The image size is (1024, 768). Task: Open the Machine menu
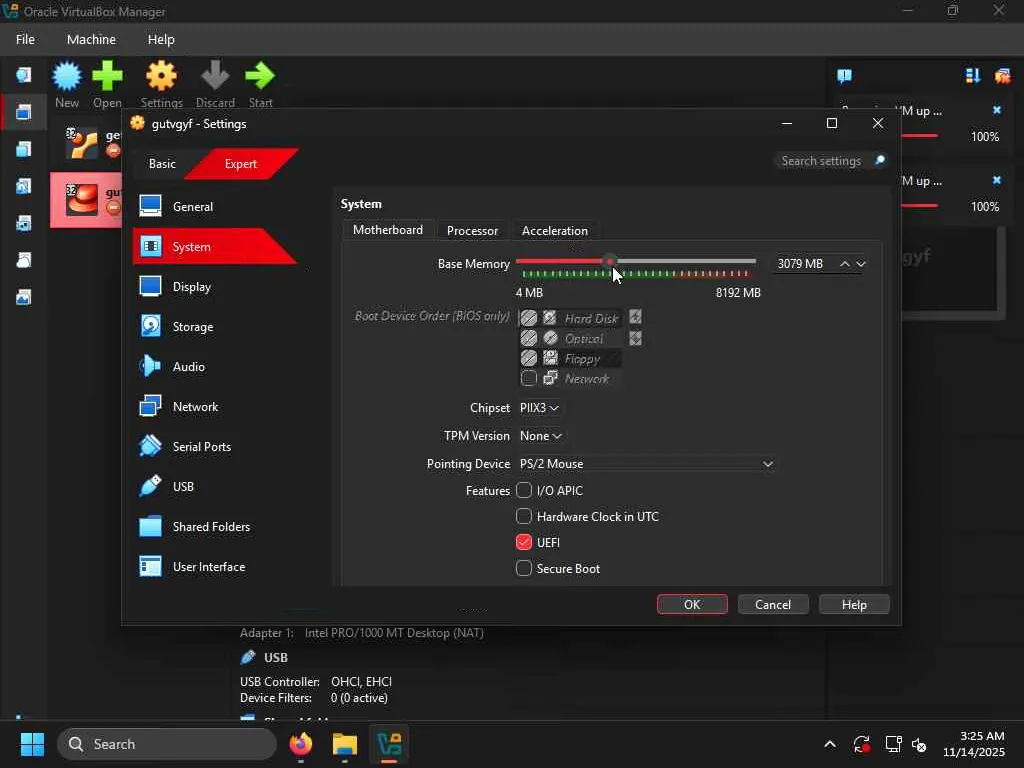tap(91, 39)
